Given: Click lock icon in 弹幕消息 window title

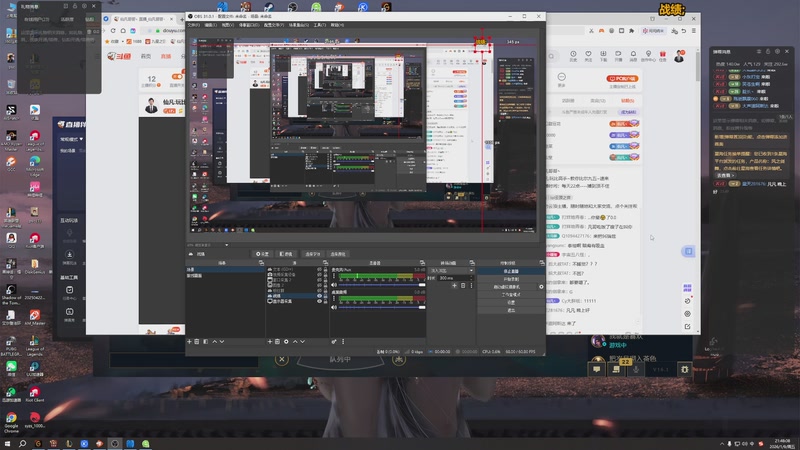Looking at the screenshot, I should [768, 51].
